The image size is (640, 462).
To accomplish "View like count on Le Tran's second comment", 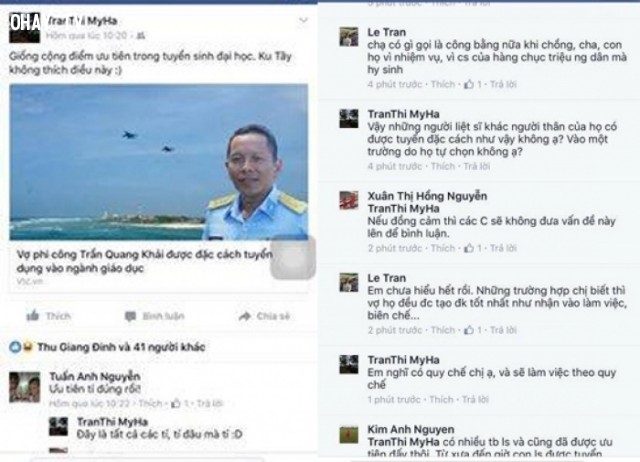I will pyautogui.click(x=474, y=330).
